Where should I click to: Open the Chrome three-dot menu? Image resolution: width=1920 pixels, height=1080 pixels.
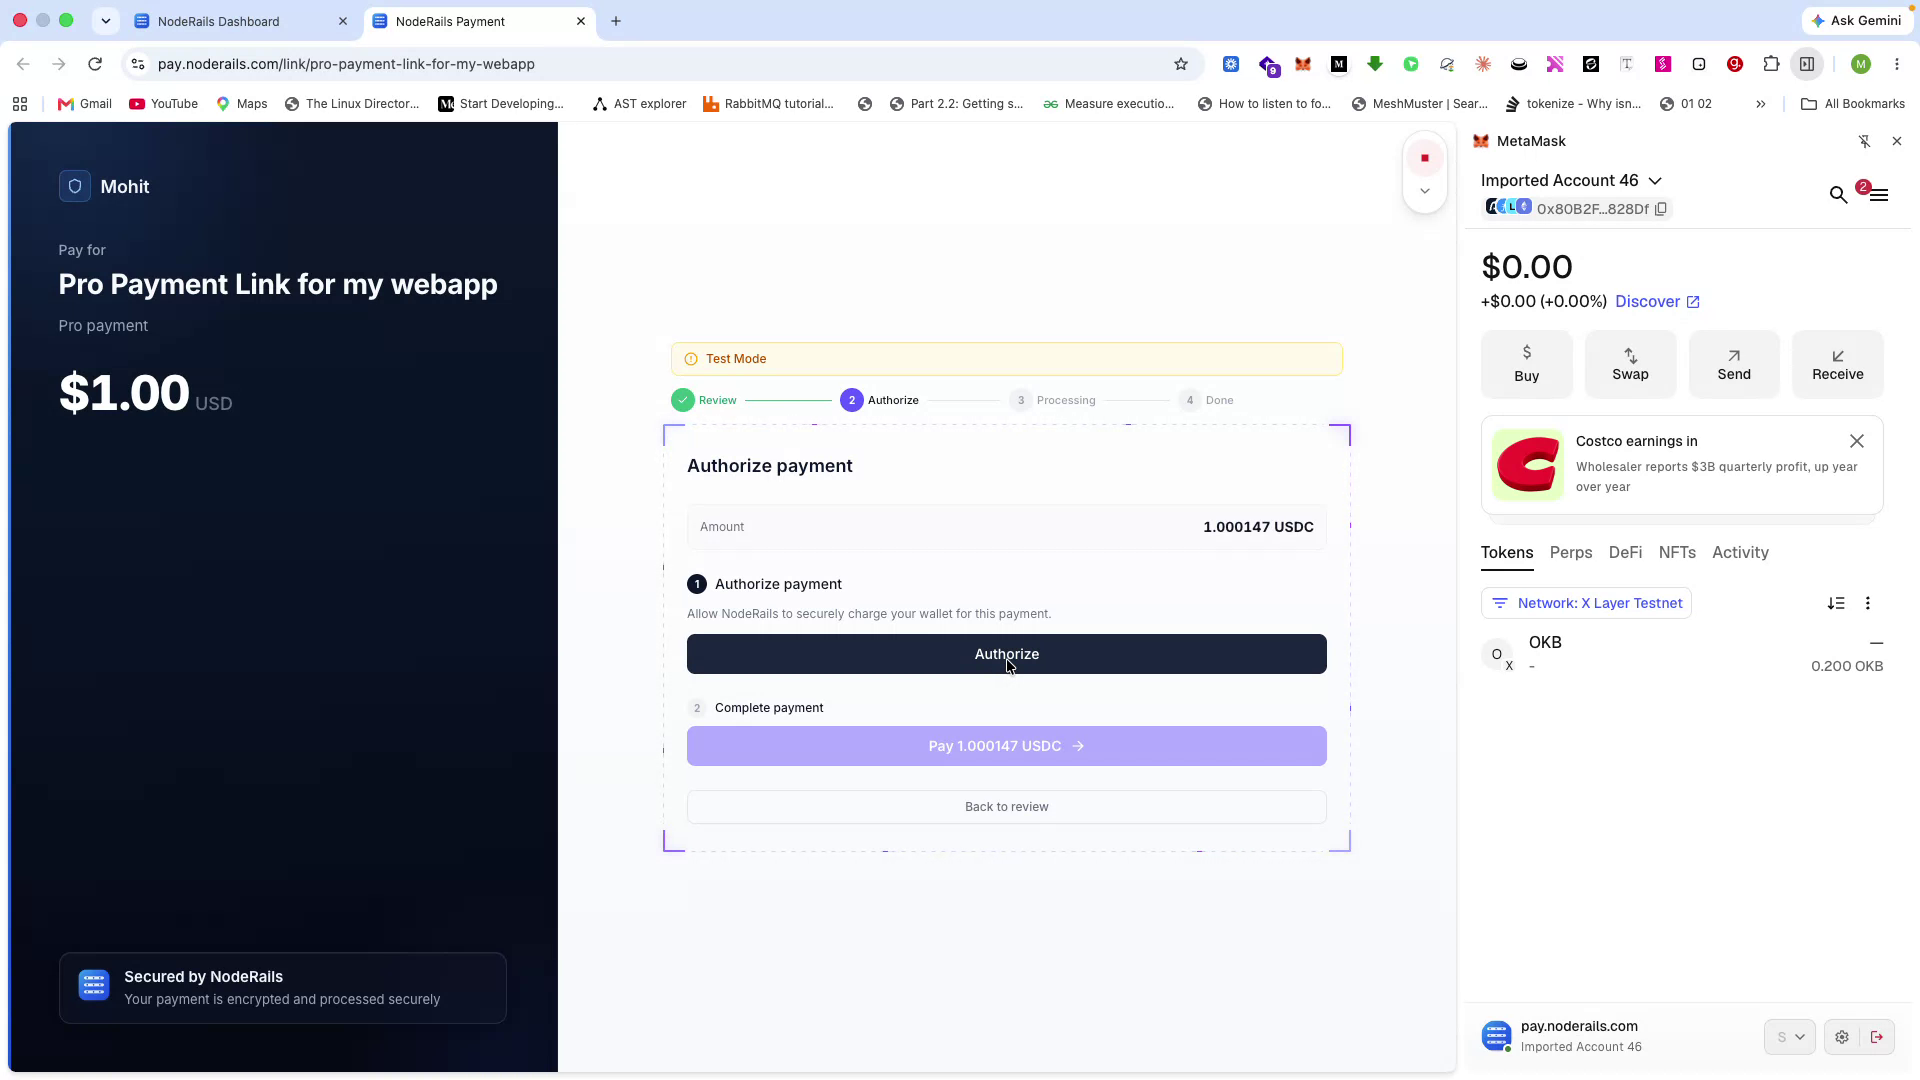1897,64
